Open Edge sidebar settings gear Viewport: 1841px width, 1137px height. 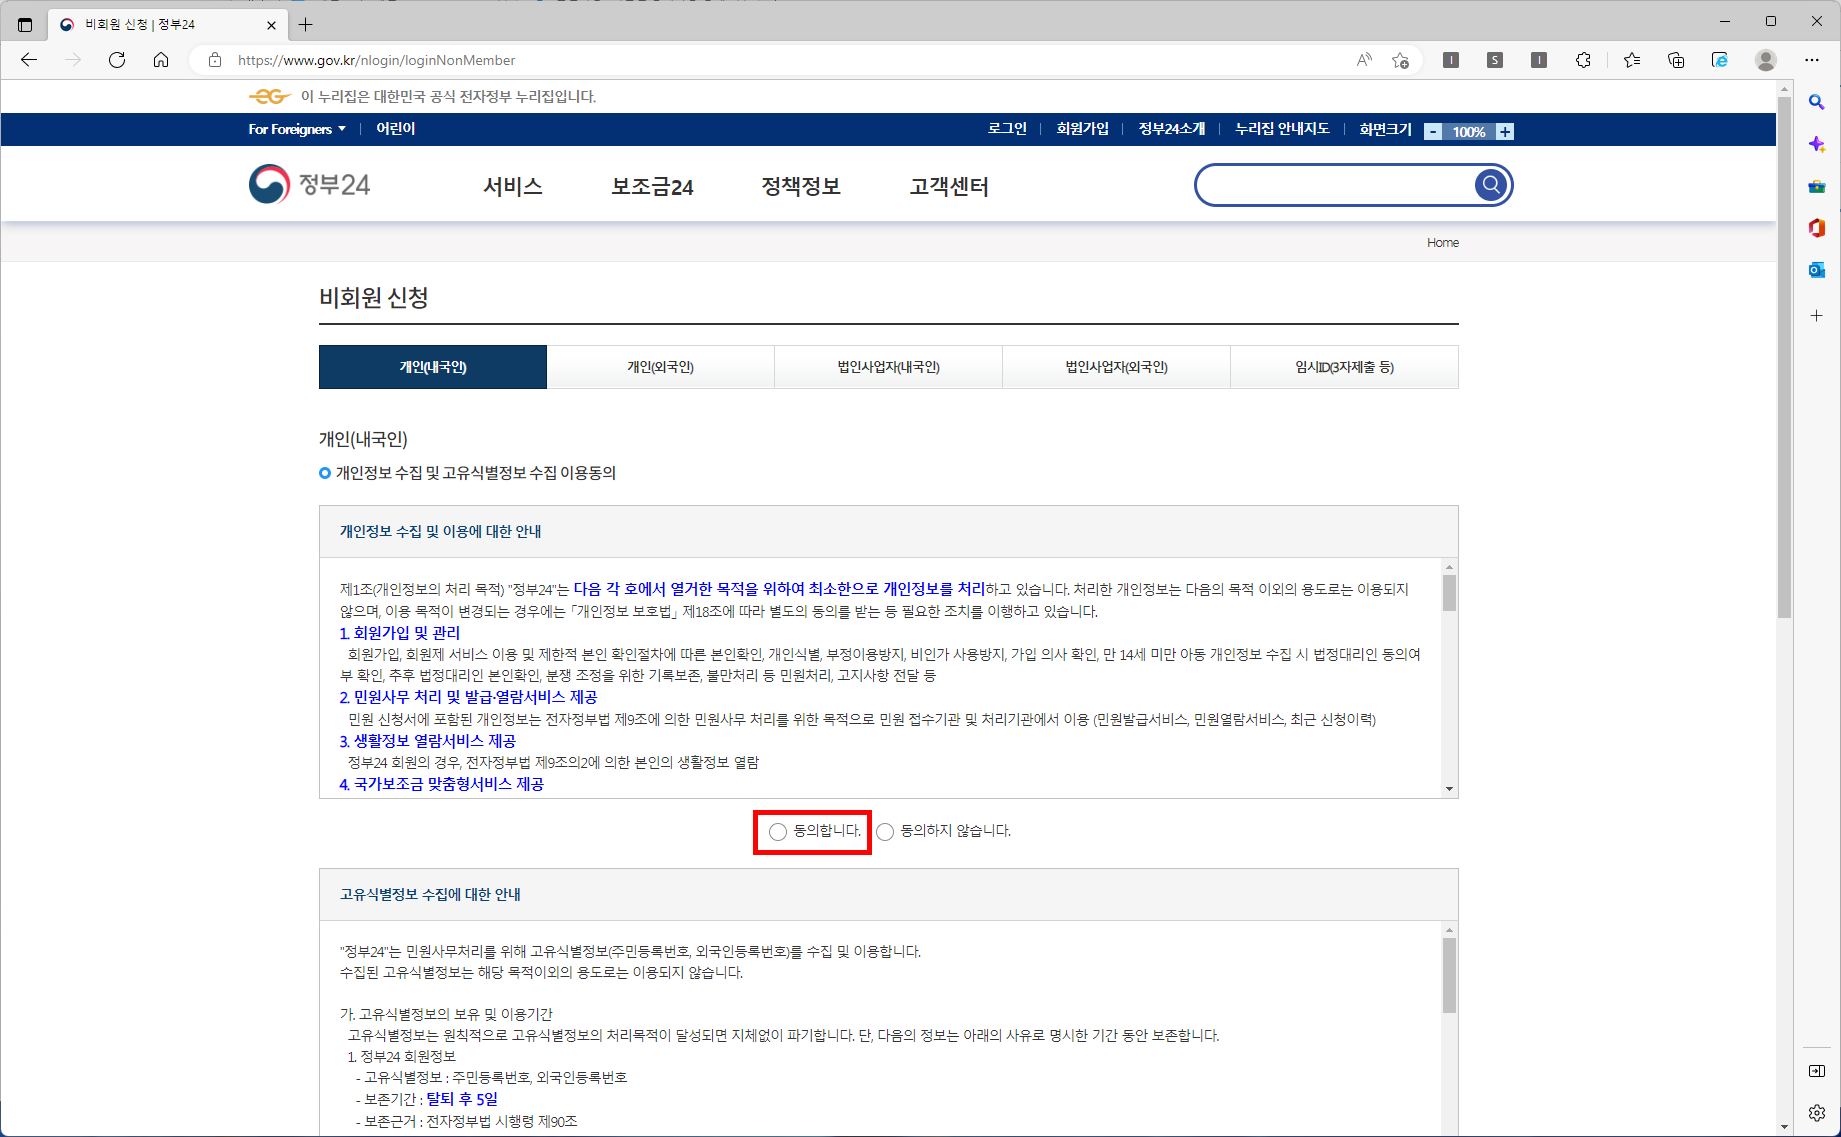click(1817, 1113)
